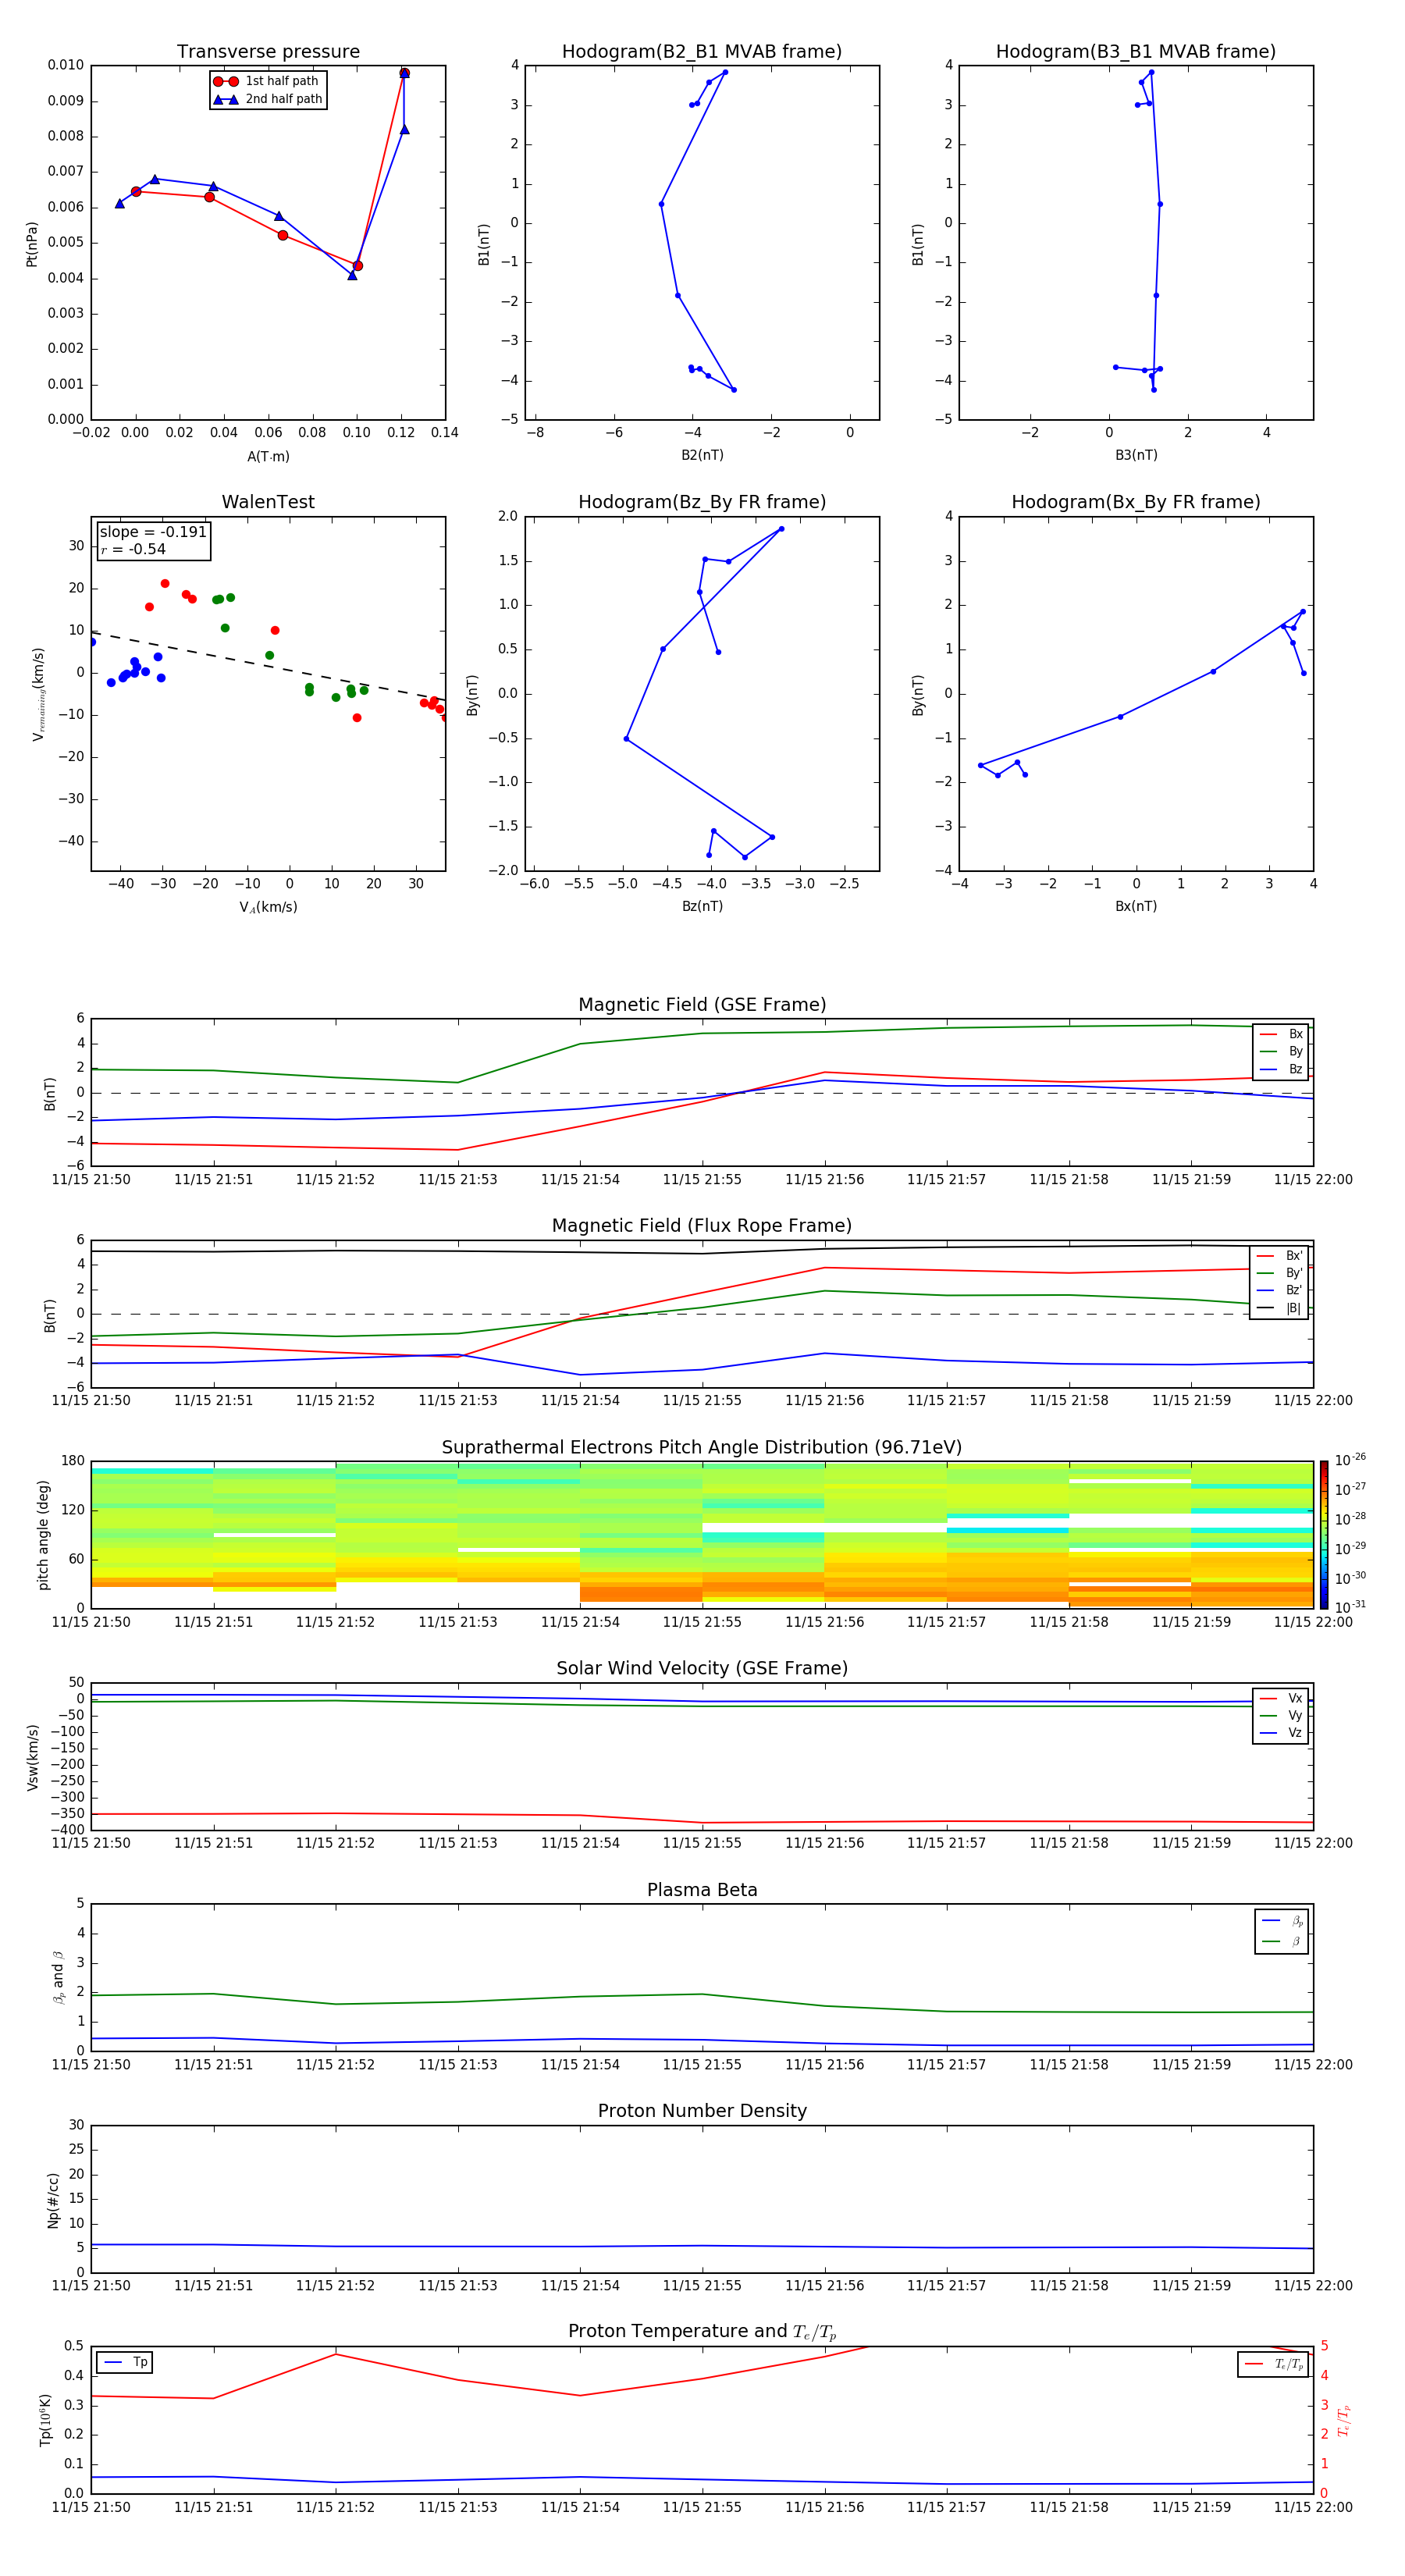1405x2576 pixels.
Task: Click the Bx' legend entry in Flux Rope plot
Action: [x=1279, y=1256]
